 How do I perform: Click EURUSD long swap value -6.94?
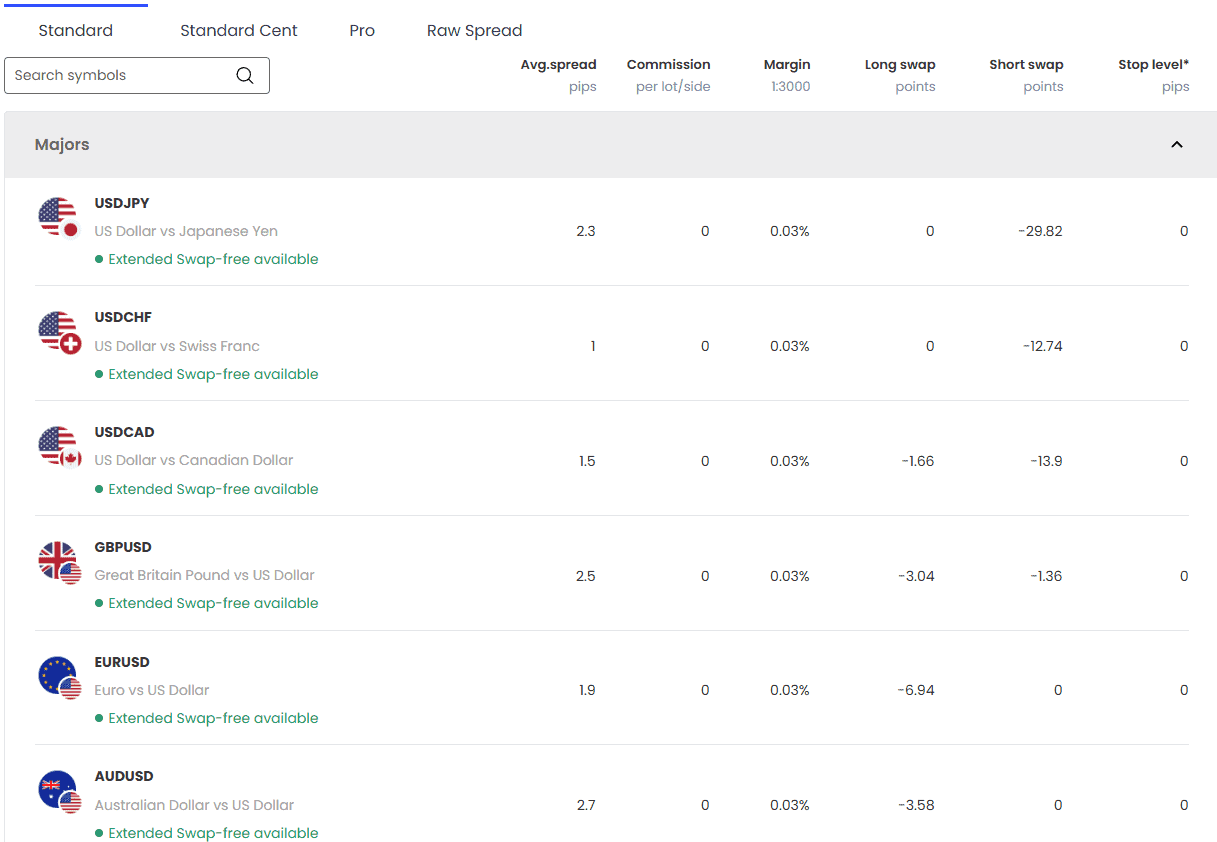coord(915,690)
